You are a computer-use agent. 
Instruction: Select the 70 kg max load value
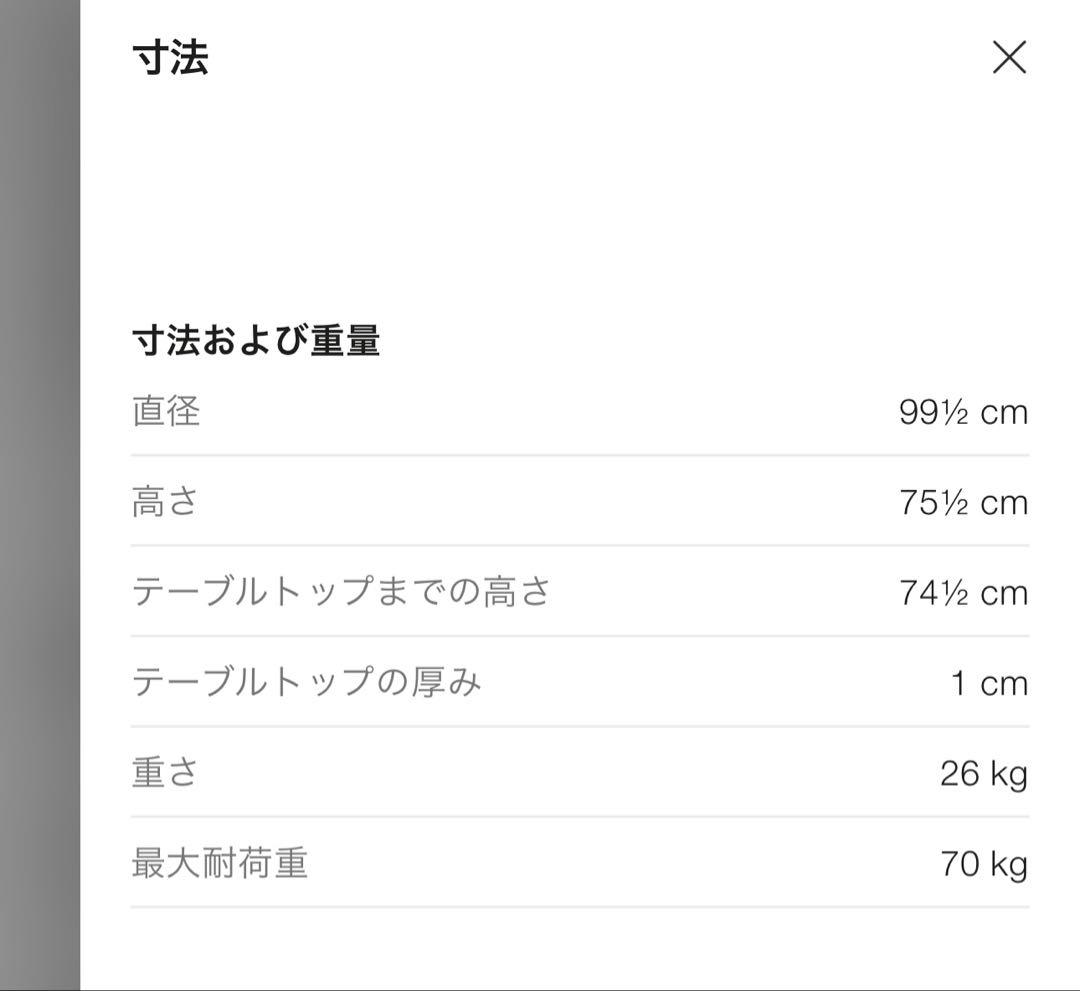point(983,863)
